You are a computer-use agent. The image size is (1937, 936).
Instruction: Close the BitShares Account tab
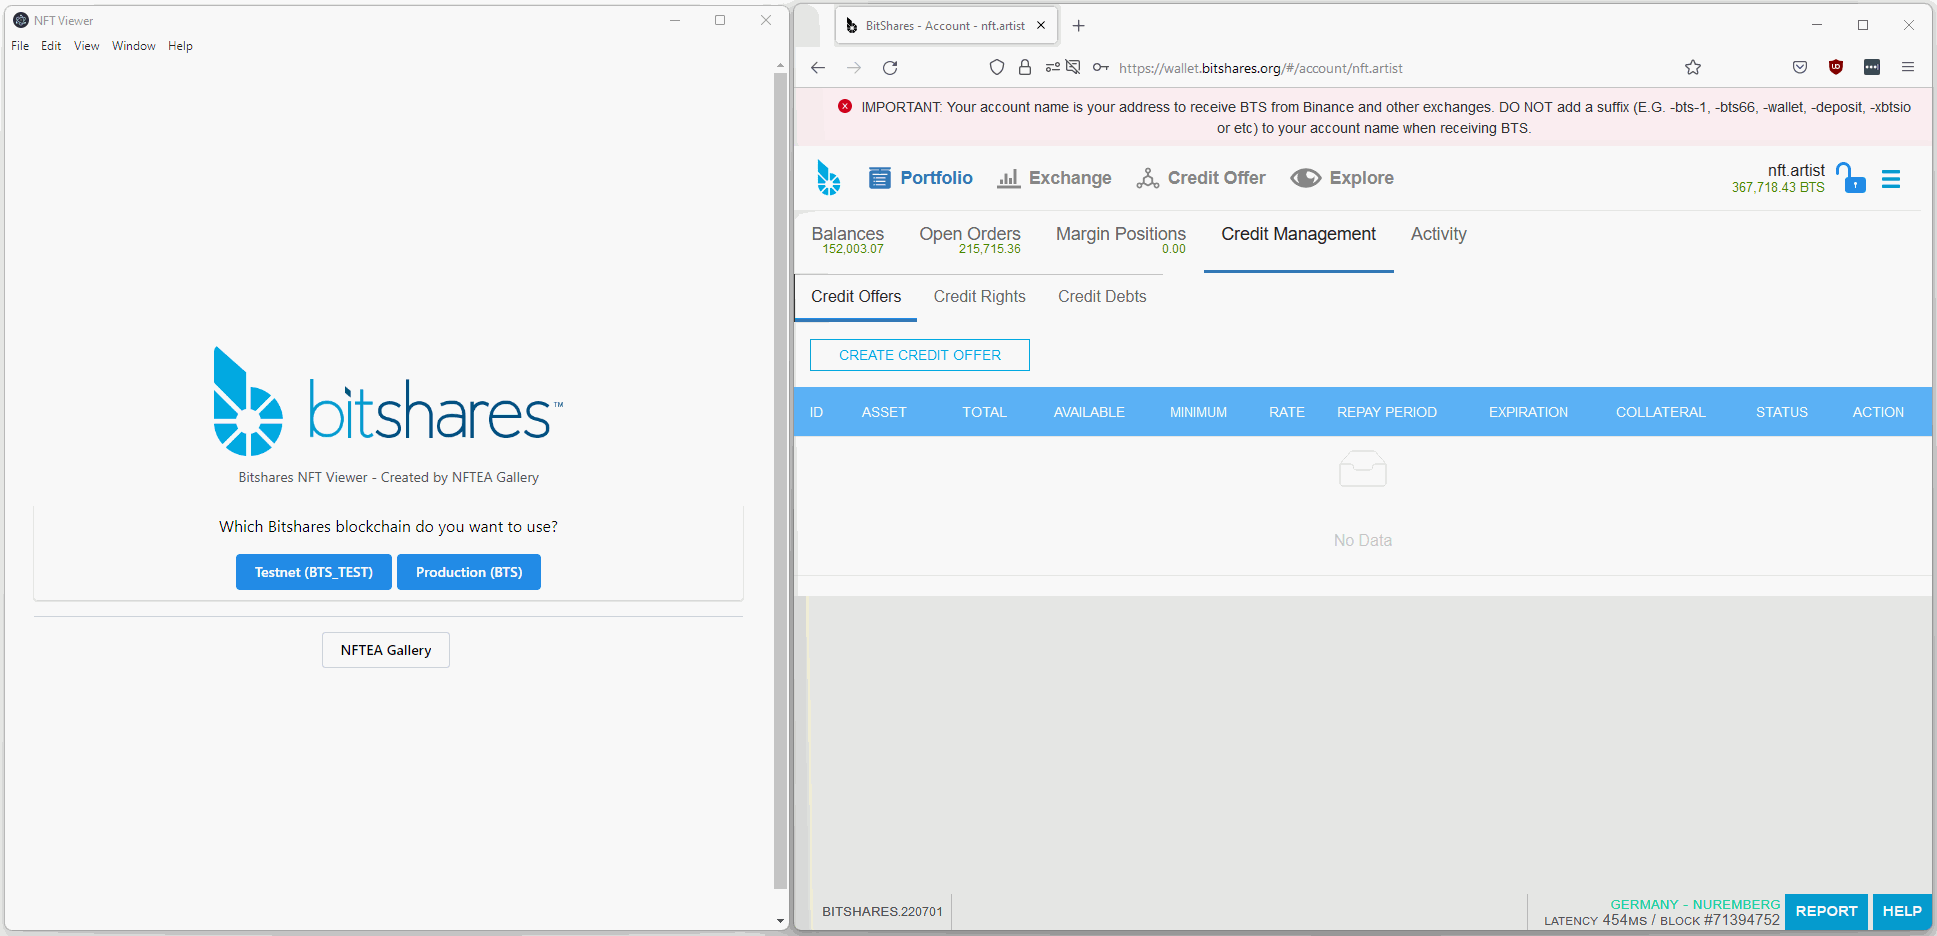click(1041, 26)
